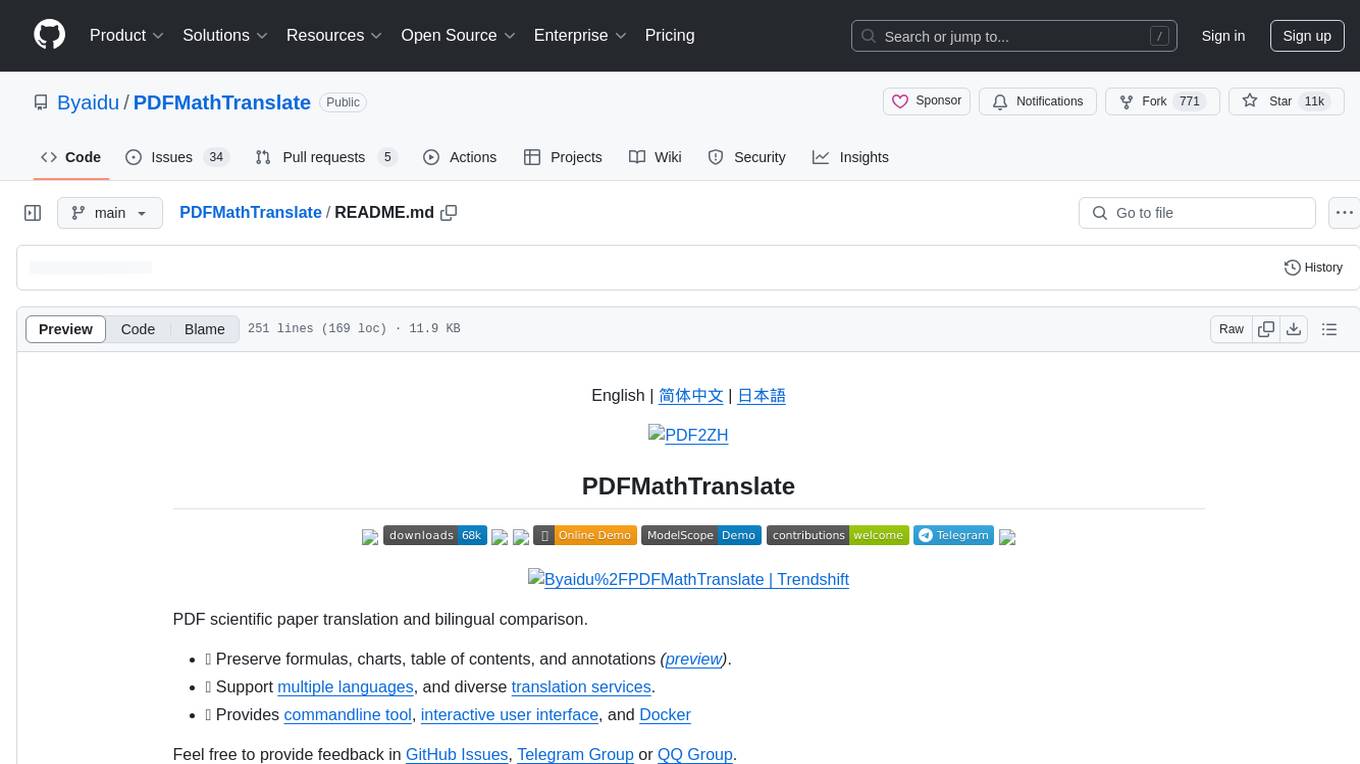Open the Insights tab

coord(851,157)
